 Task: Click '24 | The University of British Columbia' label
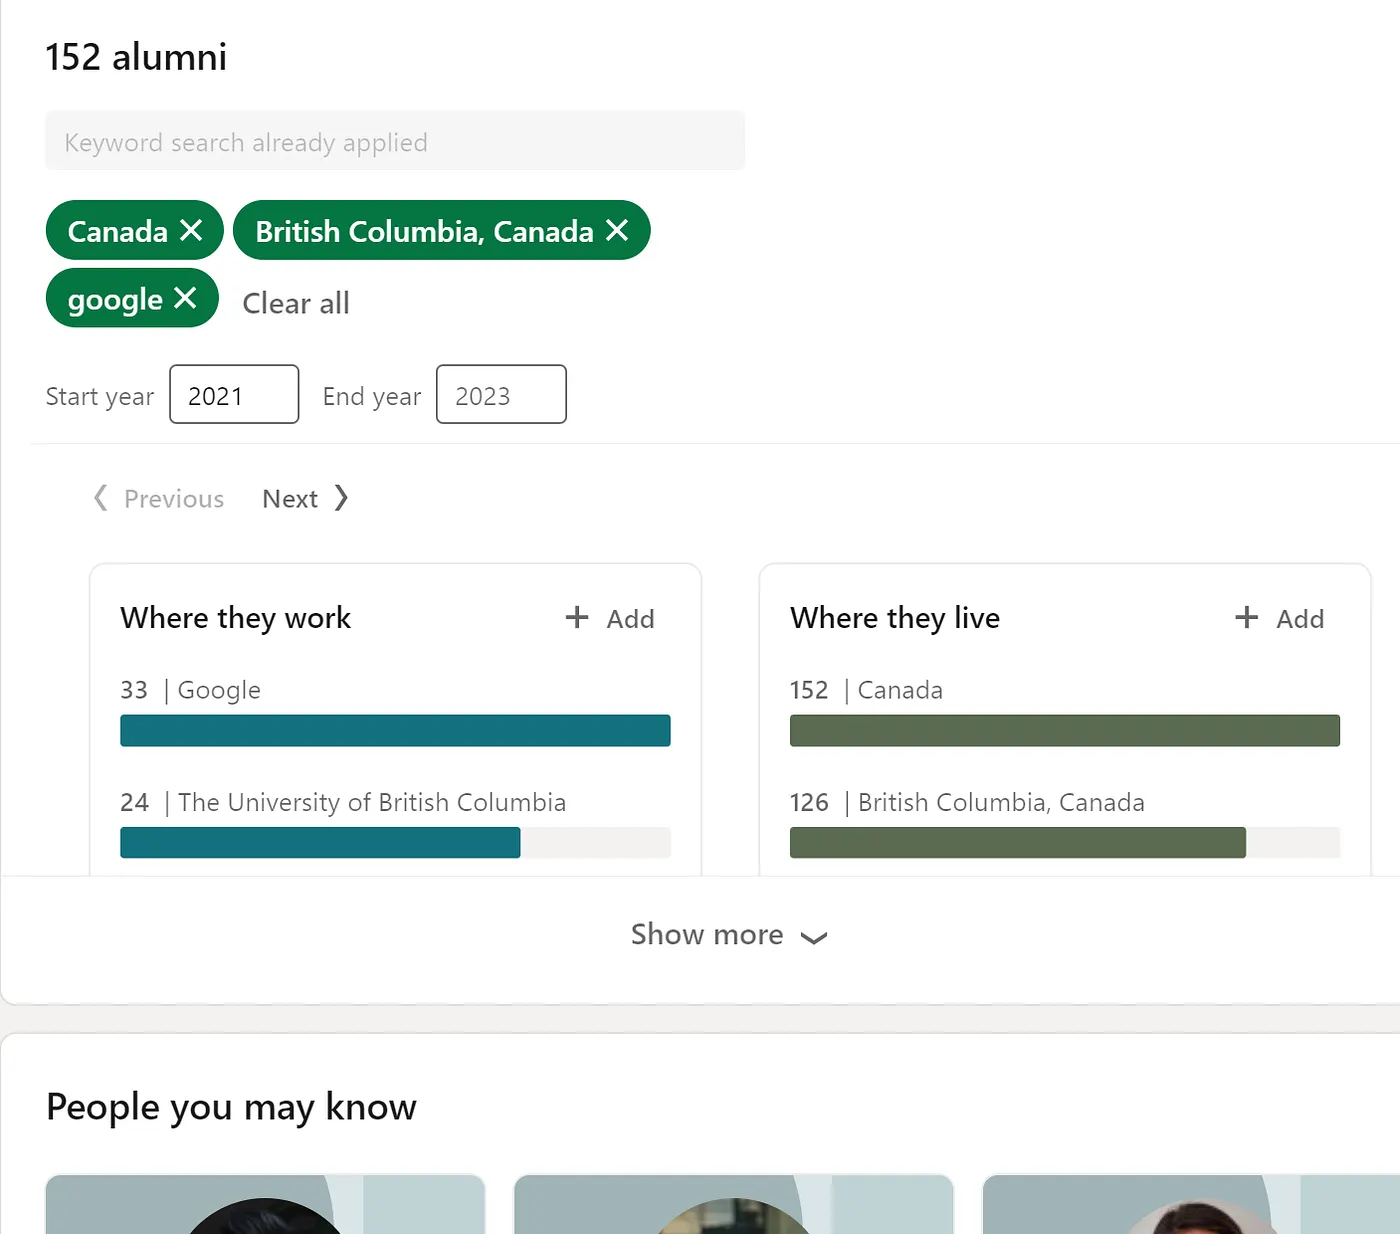(x=343, y=802)
